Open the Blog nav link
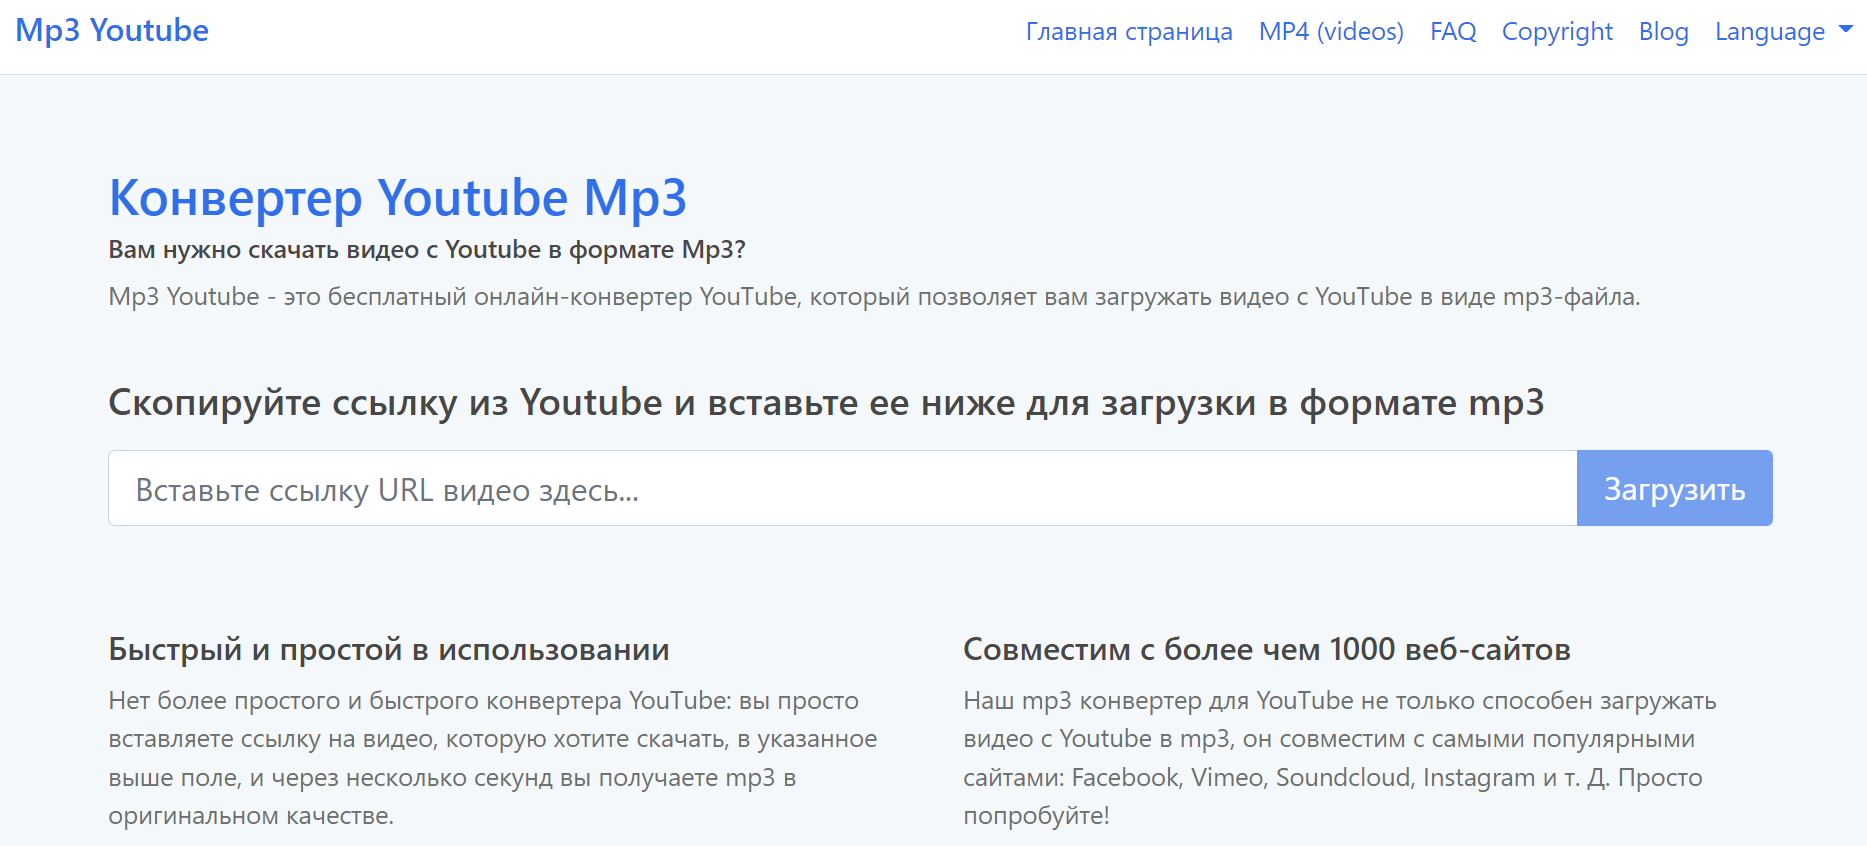Screen dimensions: 1867x846 (1664, 32)
